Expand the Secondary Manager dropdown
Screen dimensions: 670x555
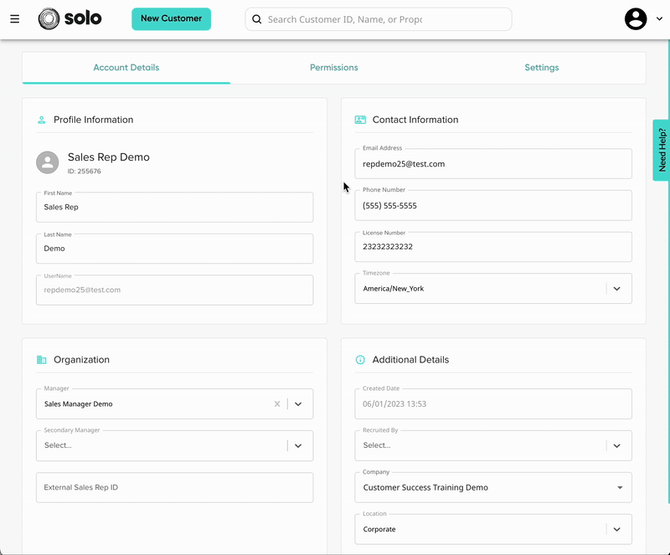click(298, 446)
